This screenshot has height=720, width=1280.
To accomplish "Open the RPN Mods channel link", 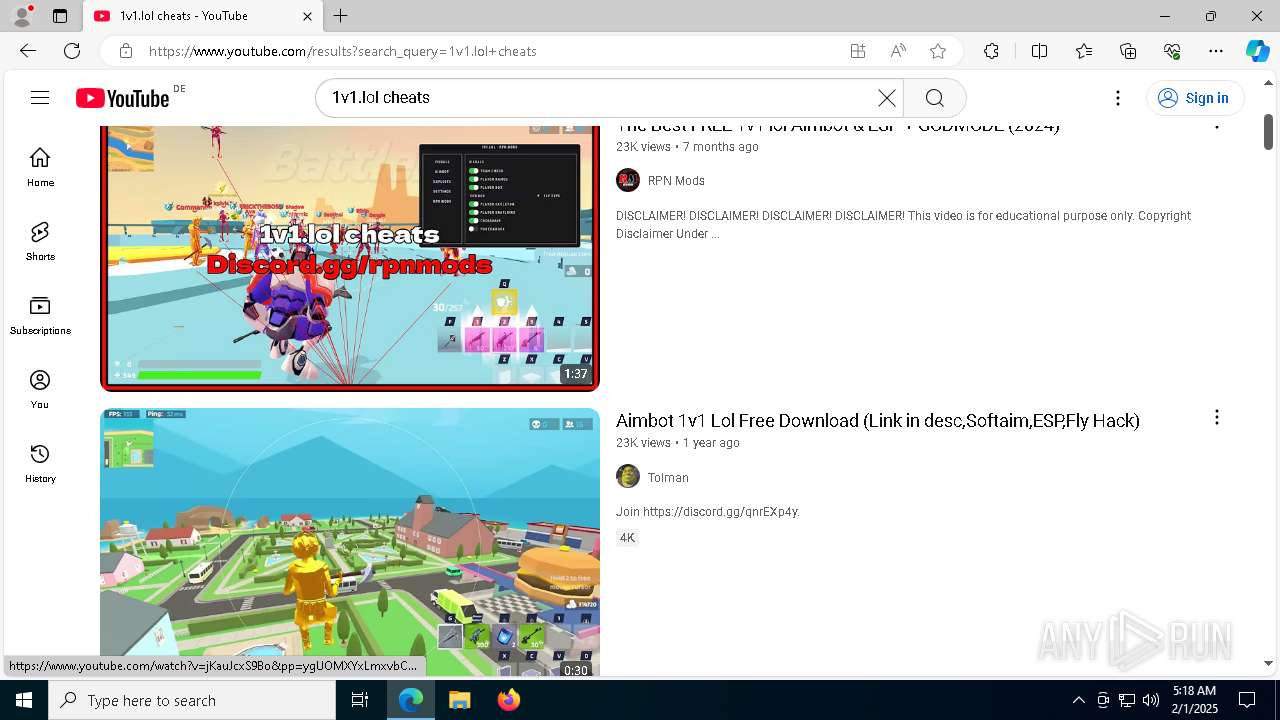I will coord(676,181).
